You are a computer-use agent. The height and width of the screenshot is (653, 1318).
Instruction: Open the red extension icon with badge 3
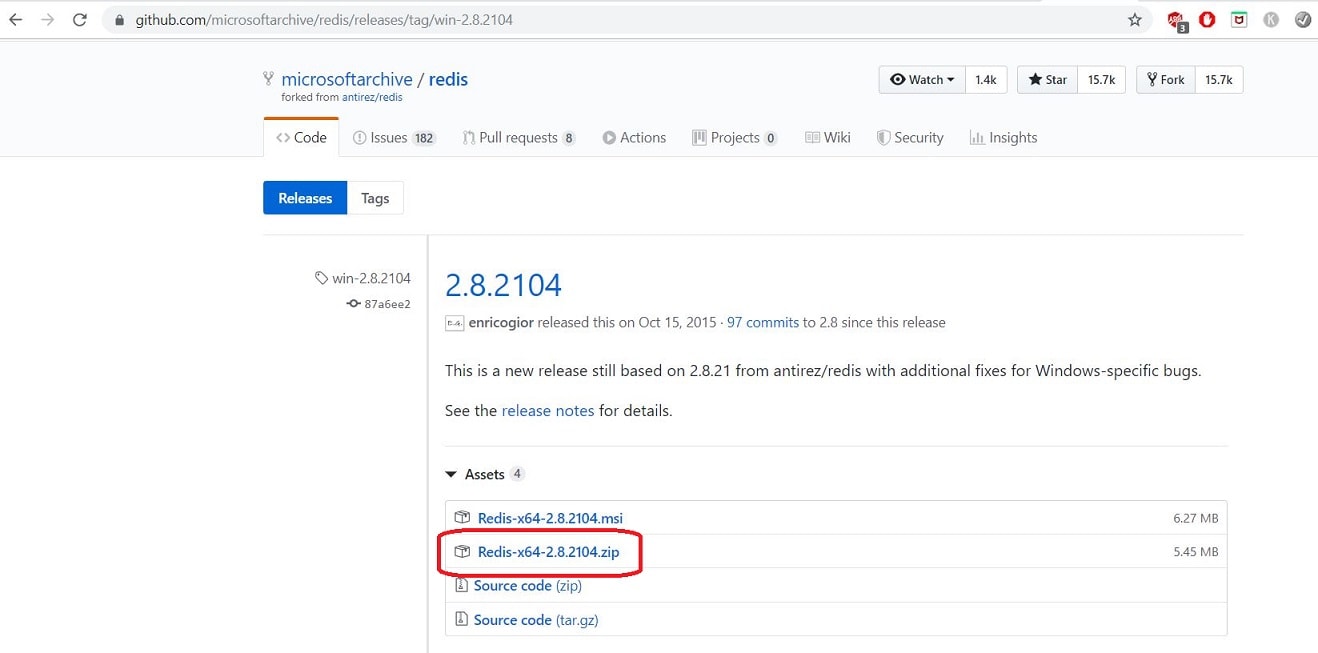point(1177,20)
